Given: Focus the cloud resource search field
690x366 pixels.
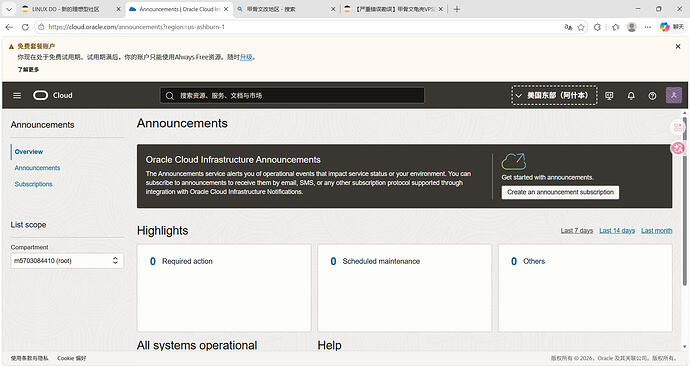Looking at the screenshot, I should point(292,95).
